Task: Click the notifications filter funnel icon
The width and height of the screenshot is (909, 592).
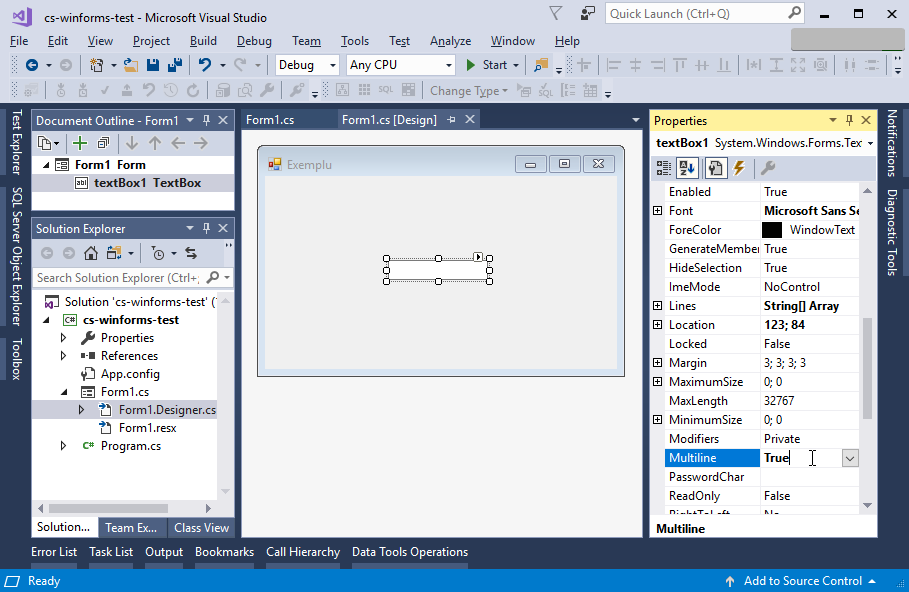Action: click(555, 13)
